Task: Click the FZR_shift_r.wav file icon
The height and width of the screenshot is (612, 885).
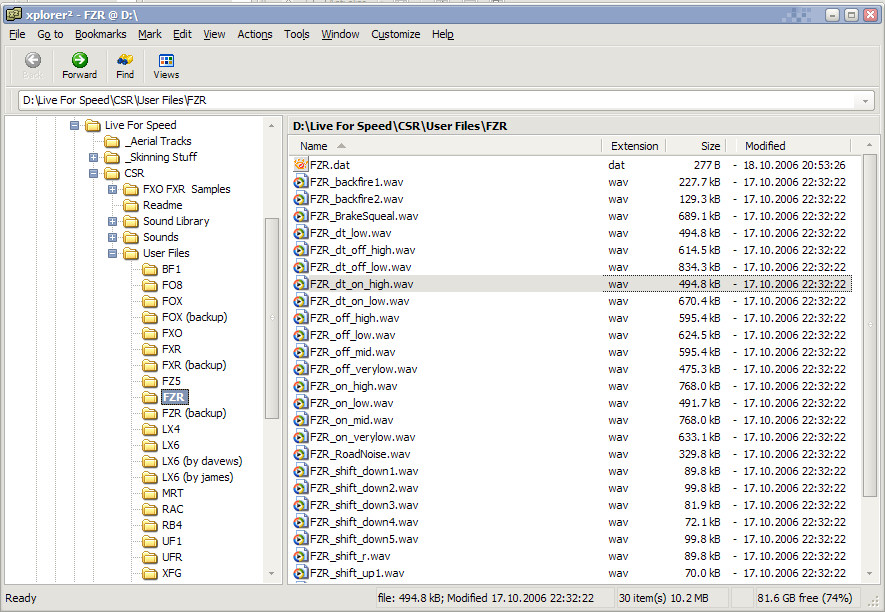Action: (x=300, y=556)
